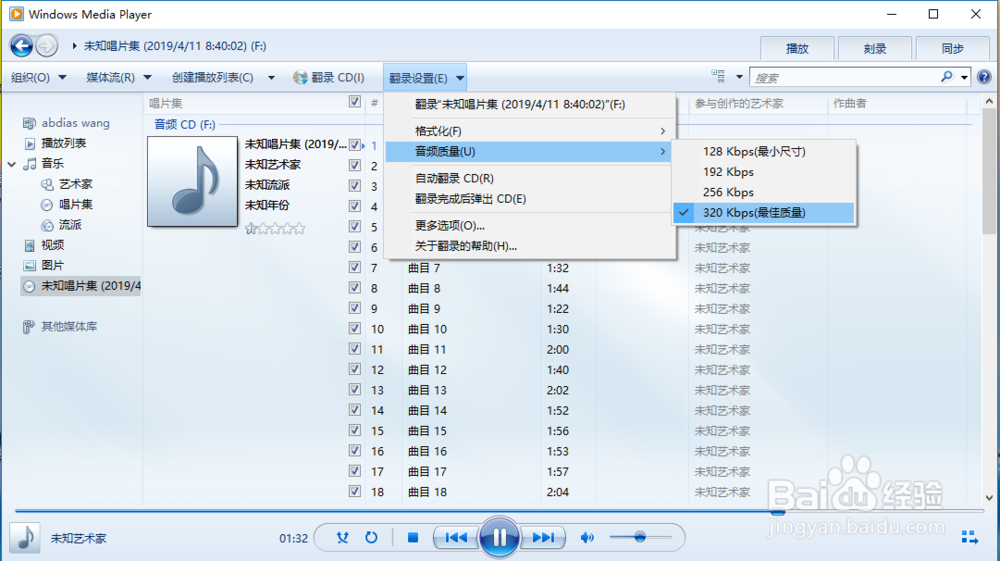The height and width of the screenshot is (561, 1000).
Task: Choose 320 Kbps(最佳质量) quality
Action: pyautogui.click(x=764, y=212)
